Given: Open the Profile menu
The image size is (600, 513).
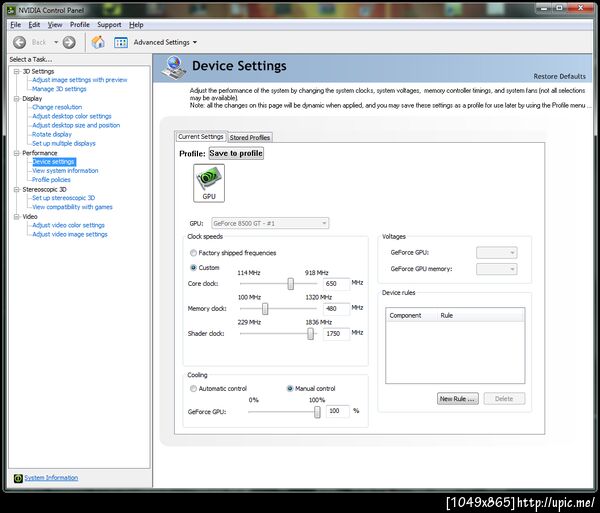Looking at the screenshot, I should coord(80,25).
